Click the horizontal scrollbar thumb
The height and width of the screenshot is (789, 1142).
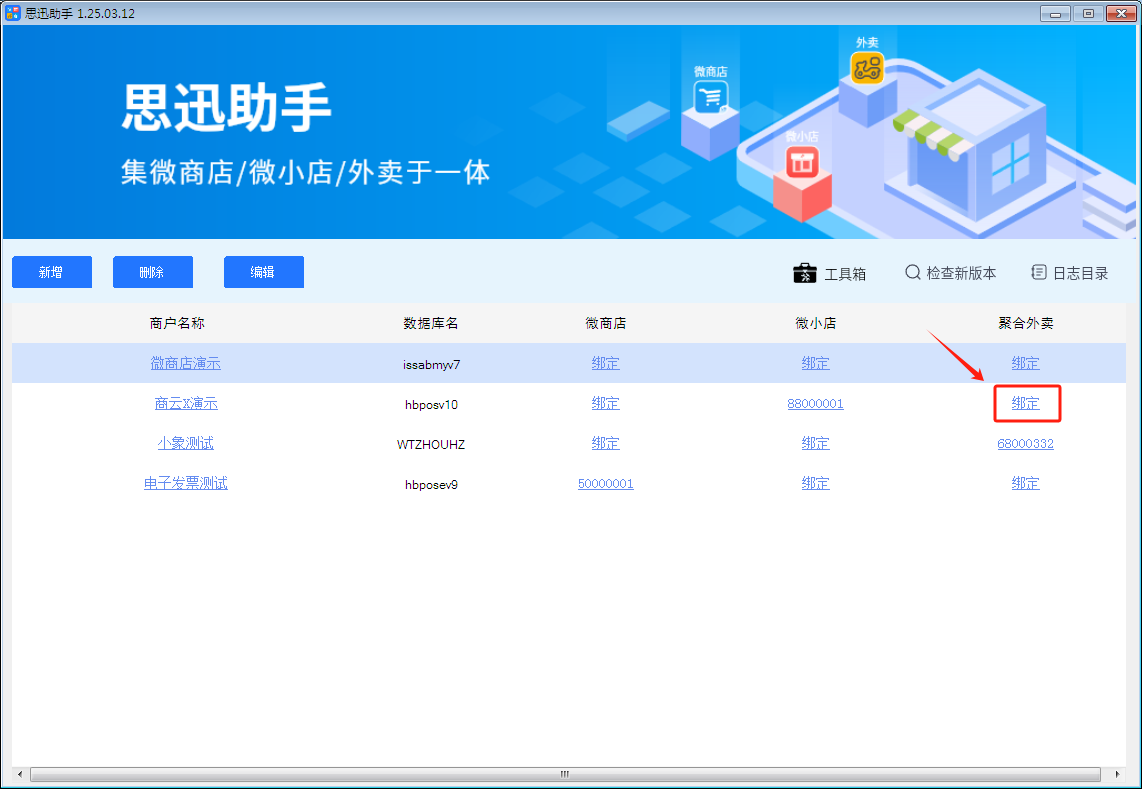click(565, 774)
